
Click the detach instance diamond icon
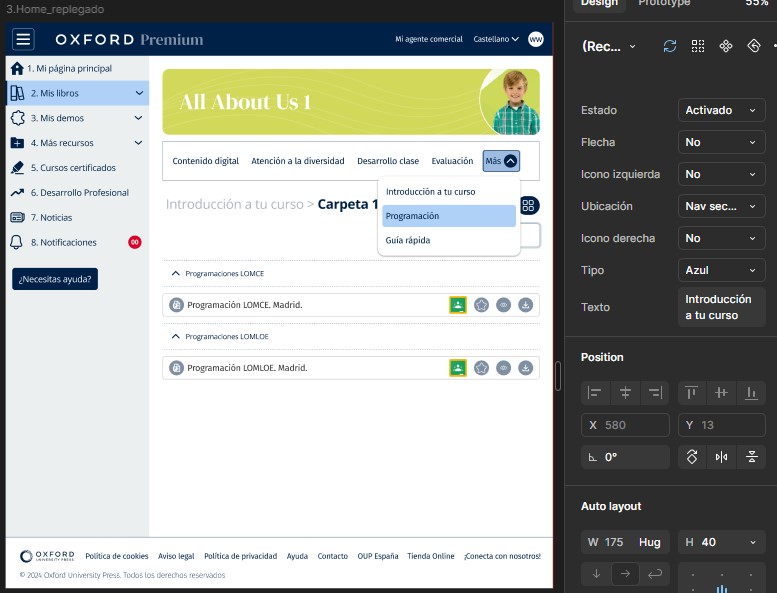tap(754, 46)
